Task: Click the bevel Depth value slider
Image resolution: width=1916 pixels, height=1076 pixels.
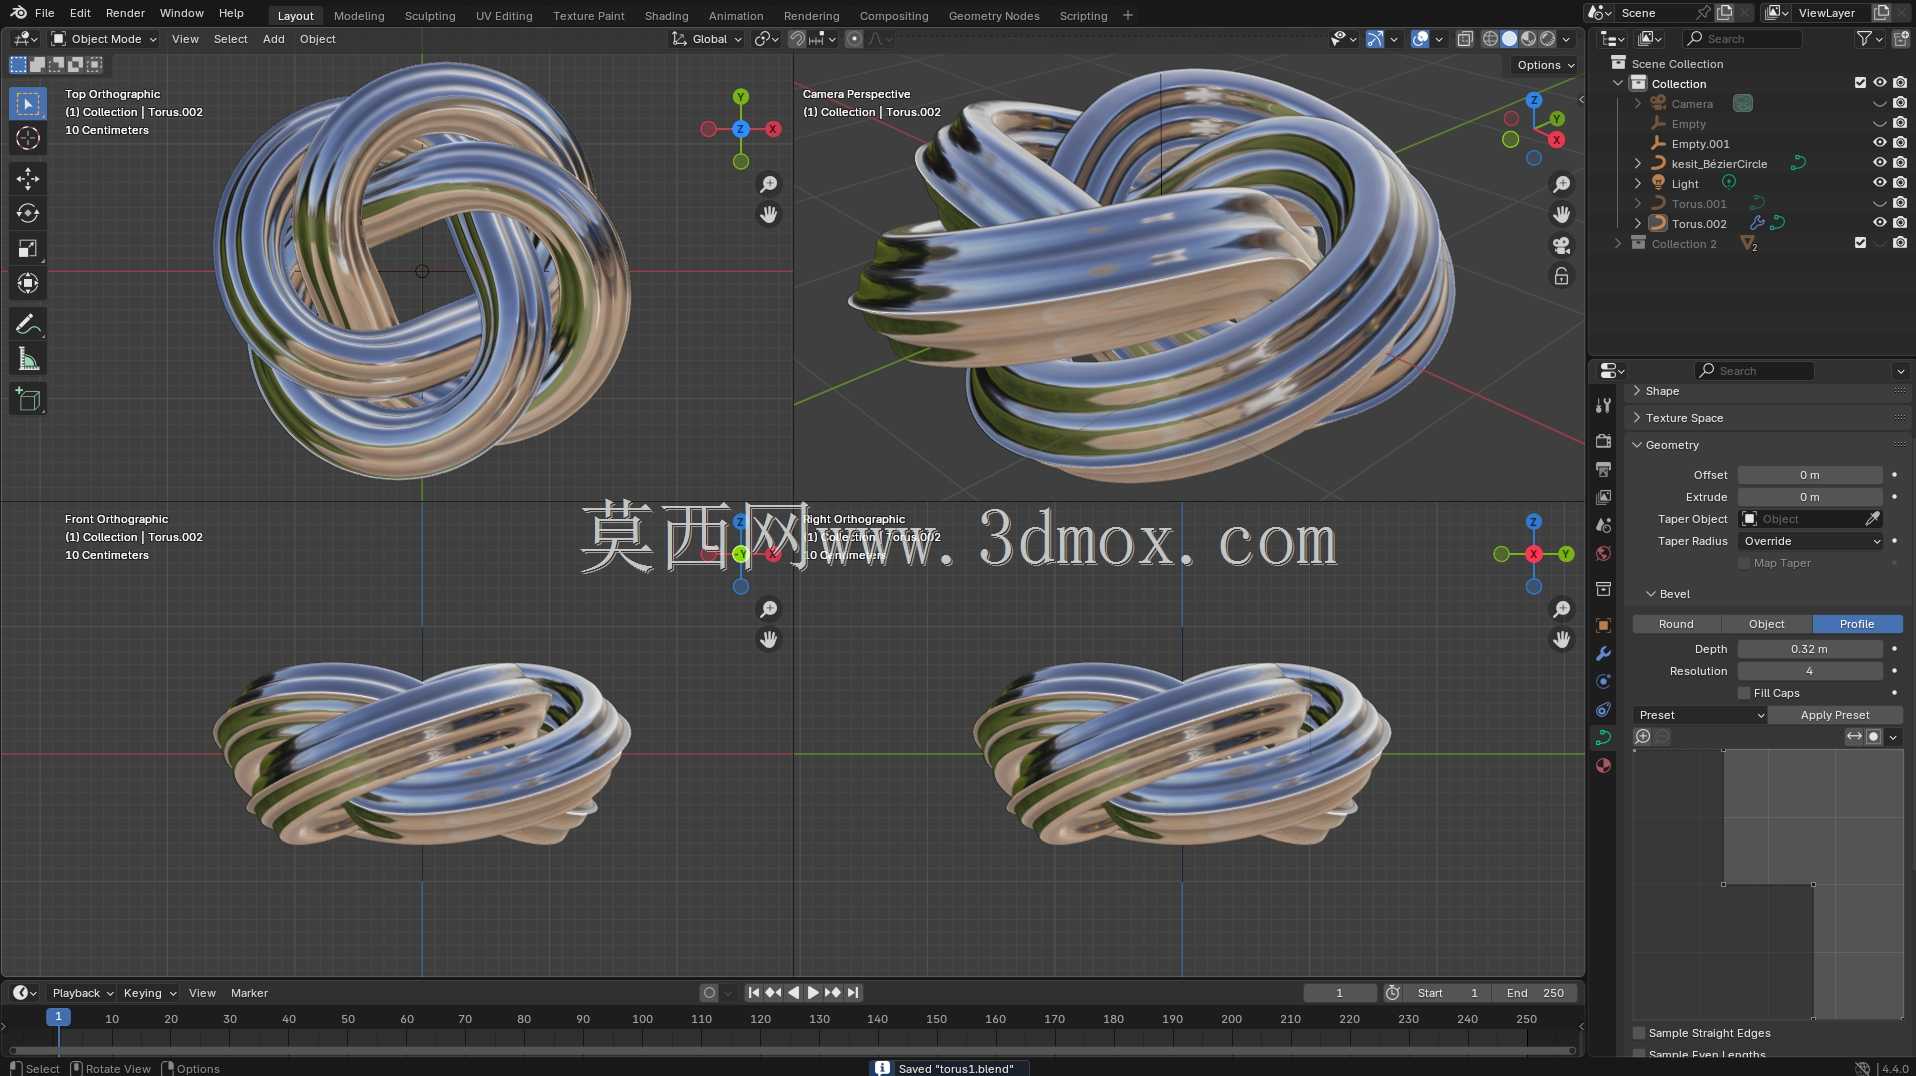Action: (x=1809, y=649)
